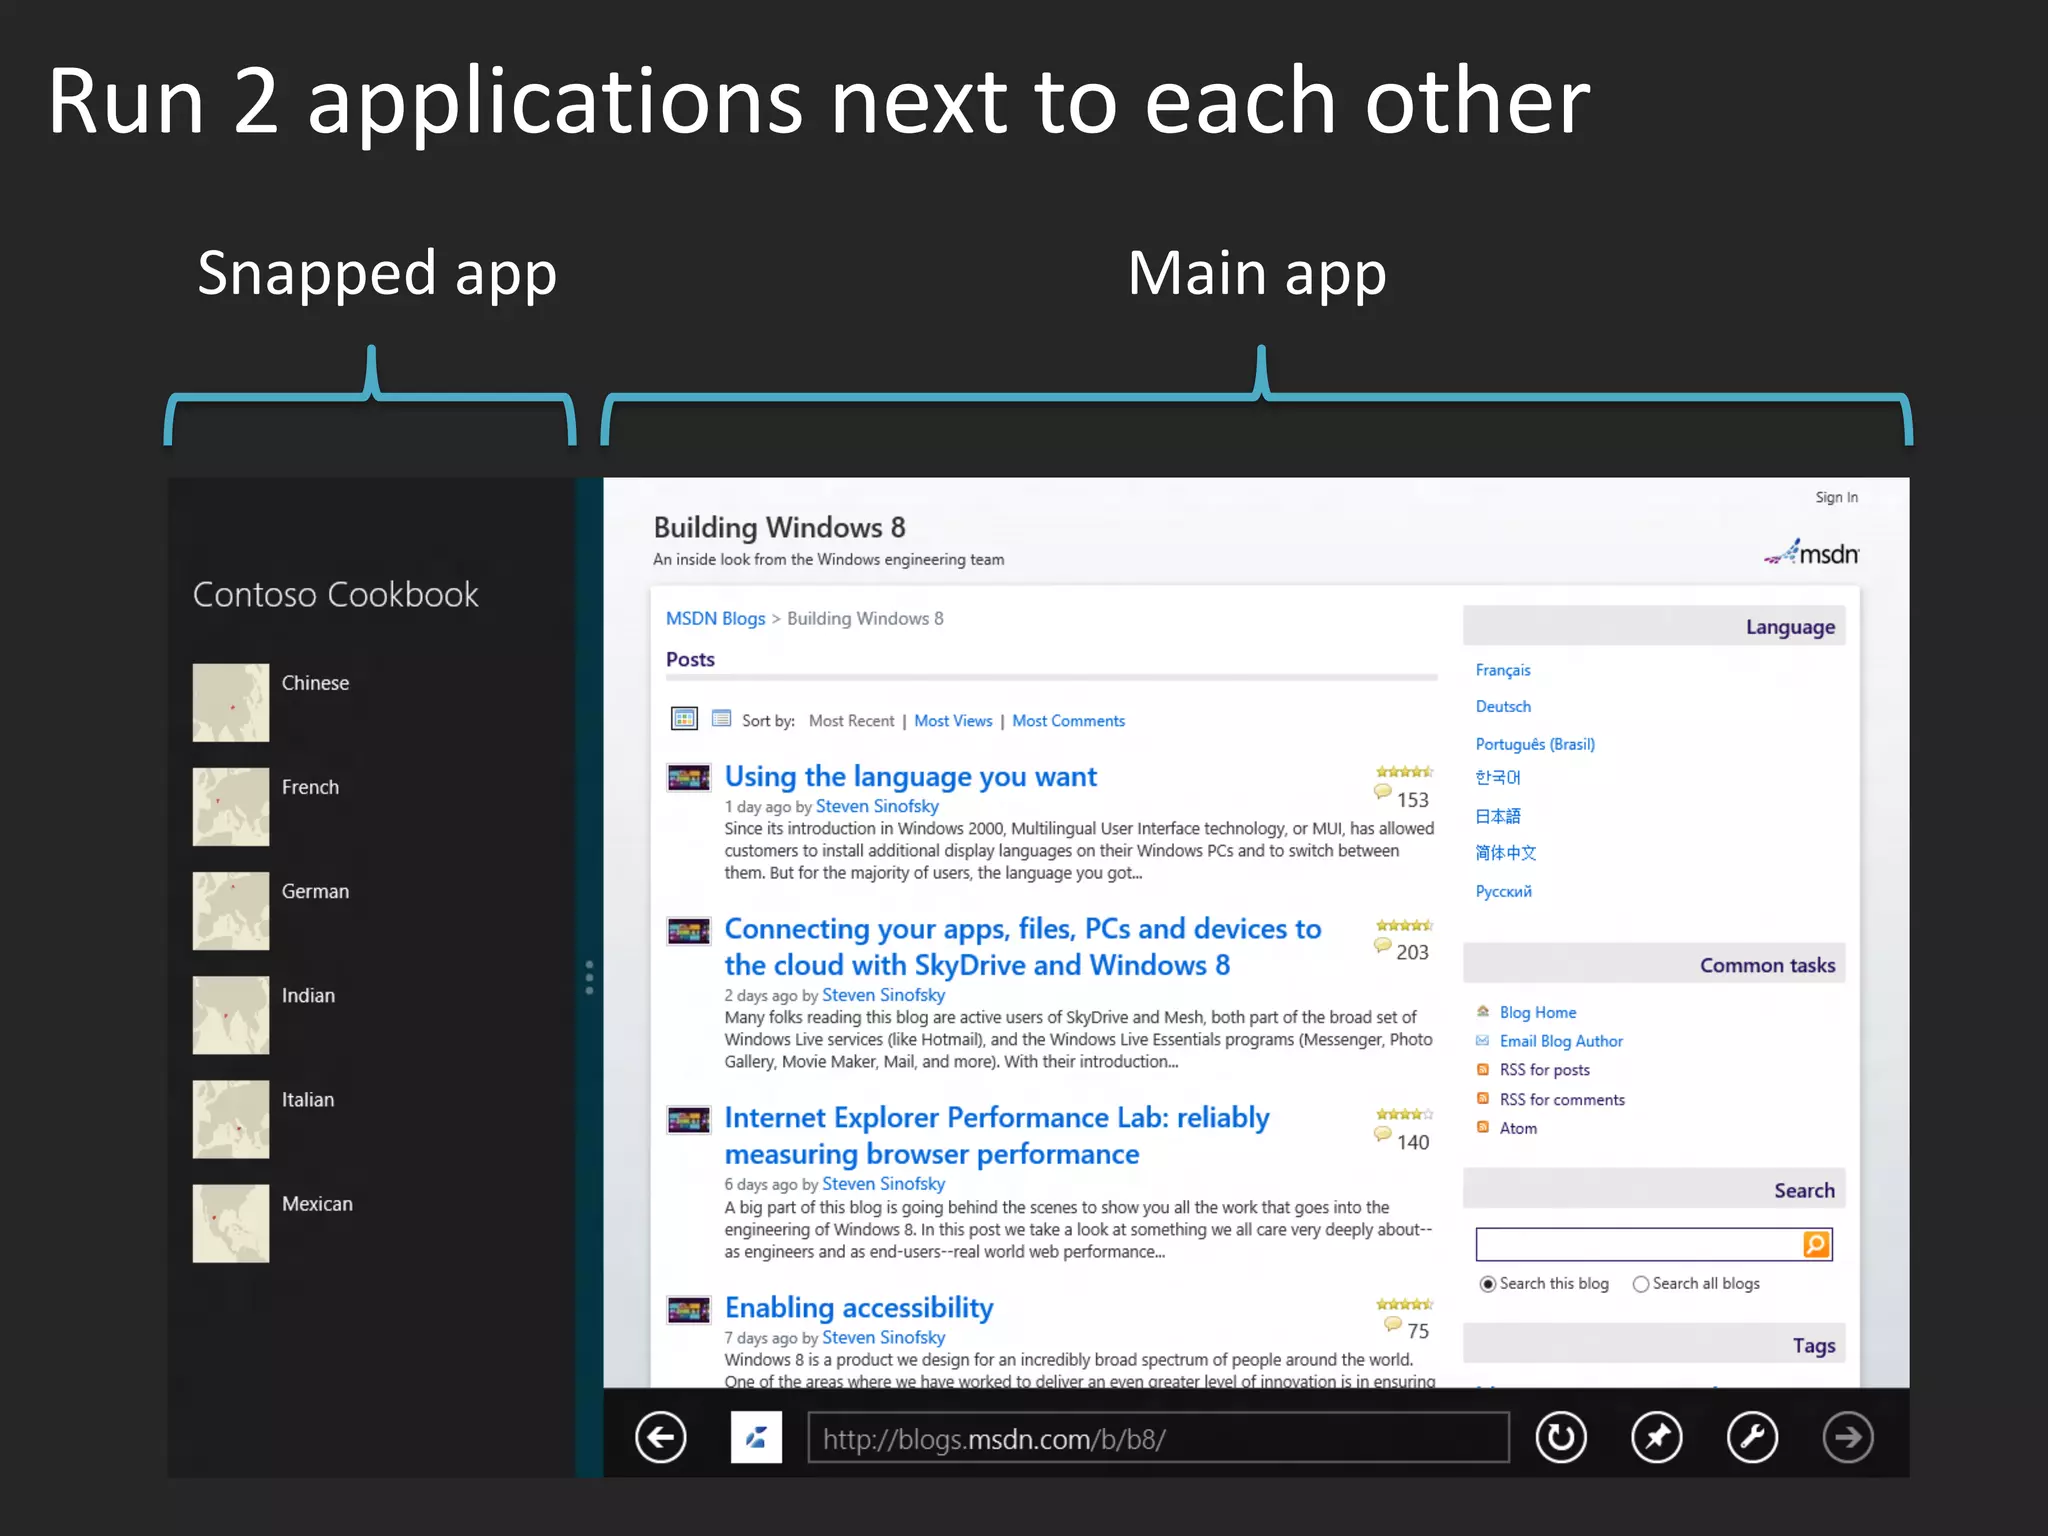Image resolution: width=2048 pixels, height=1536 pixels.
Task: Click the MSDN Blogs breadcrumb link
Action: (715, 619)
